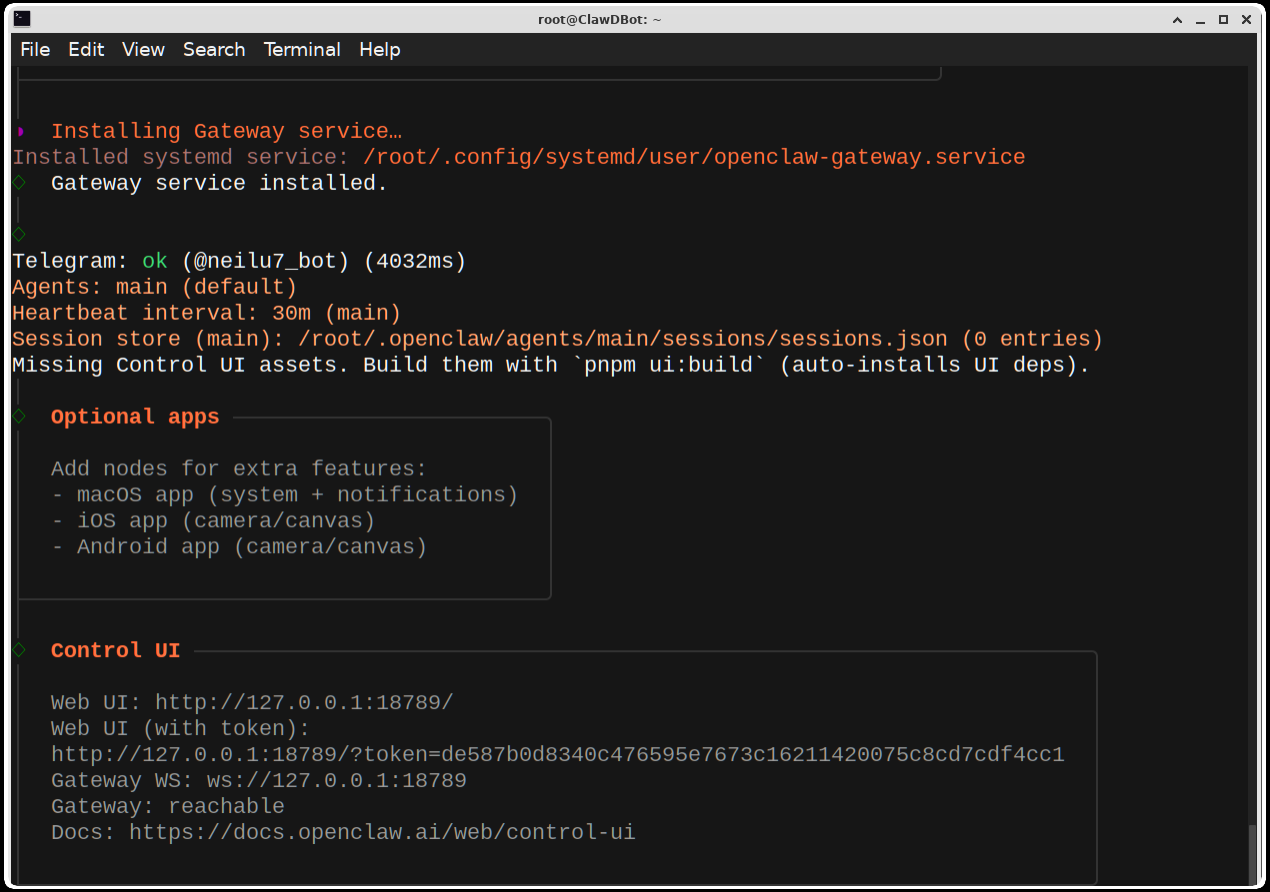Click the window title 'root@ClawDBot: ~'
Screen dimensions: 1270x892
[599, 19]
